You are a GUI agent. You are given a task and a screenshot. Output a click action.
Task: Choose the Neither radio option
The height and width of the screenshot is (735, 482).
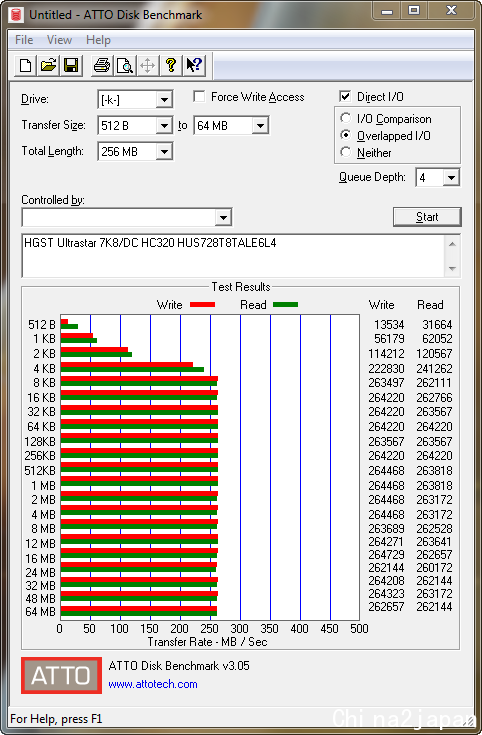coord(346,152)
